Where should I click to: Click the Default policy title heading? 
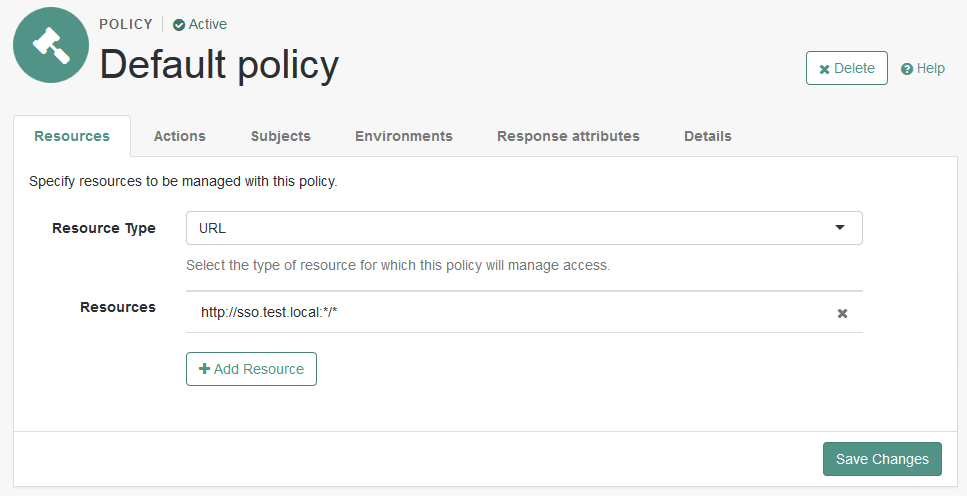pyautogui.click(x=219, y=65)
